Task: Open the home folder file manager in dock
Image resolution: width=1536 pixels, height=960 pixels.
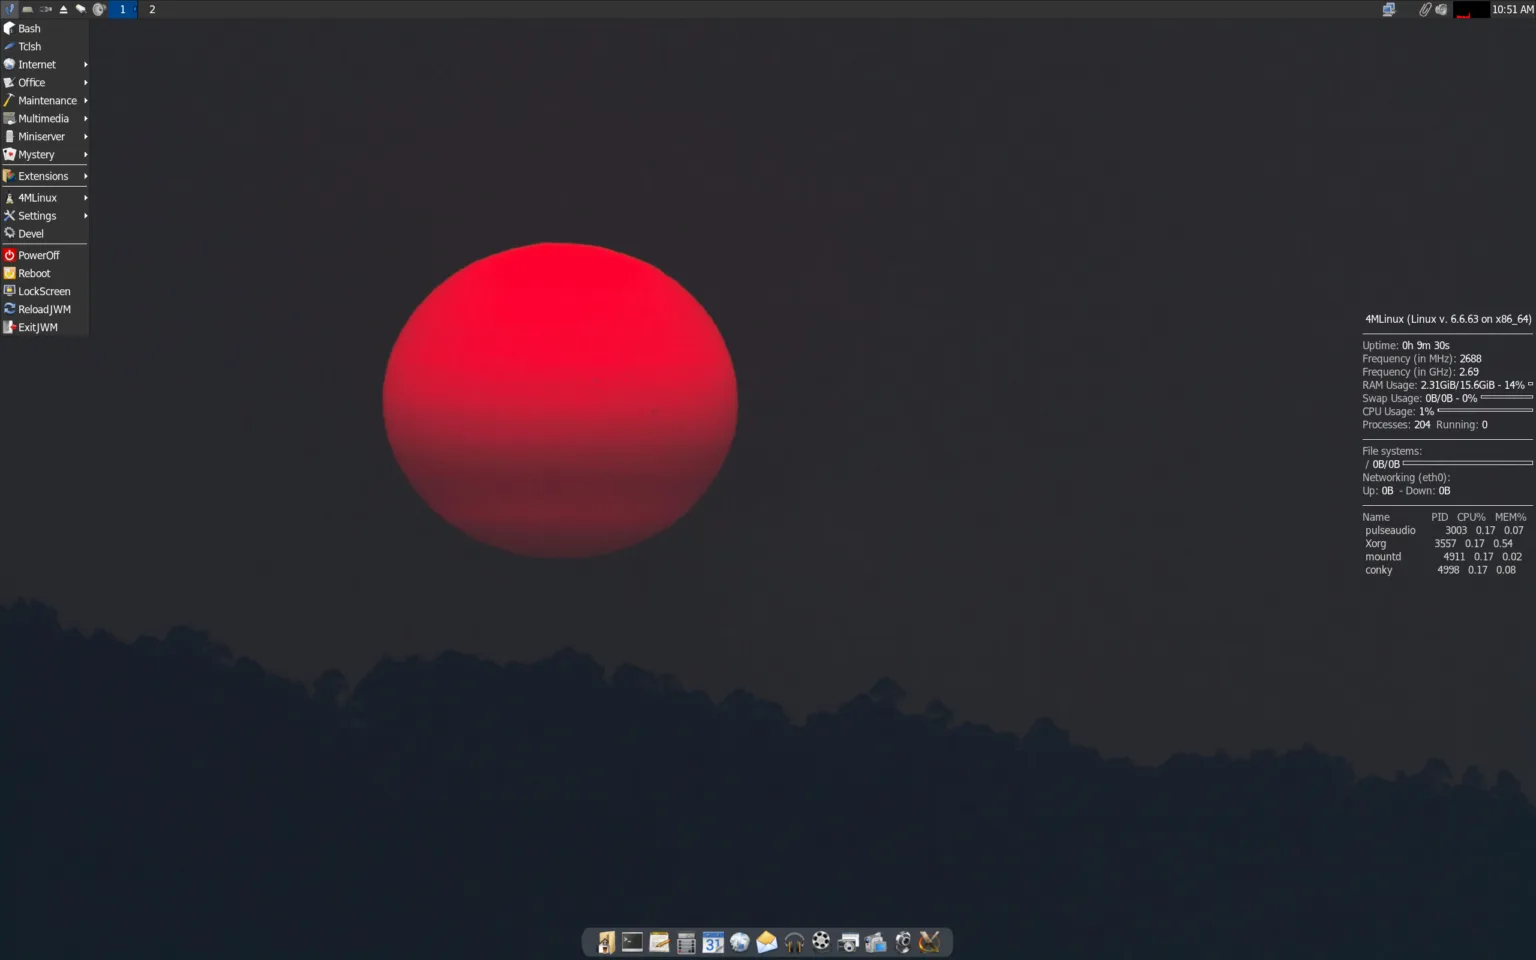Action: click(605, 941)
